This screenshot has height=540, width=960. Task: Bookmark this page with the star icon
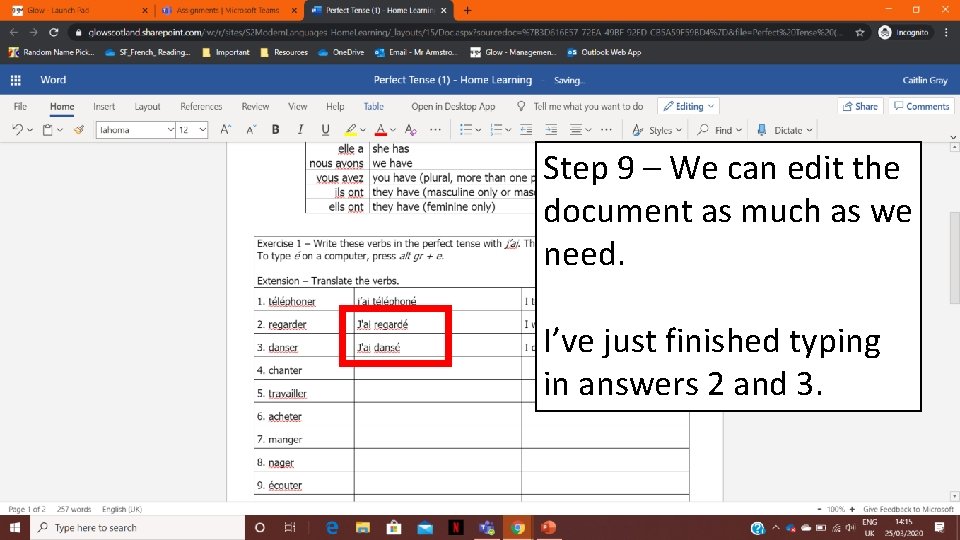(860, 32)
